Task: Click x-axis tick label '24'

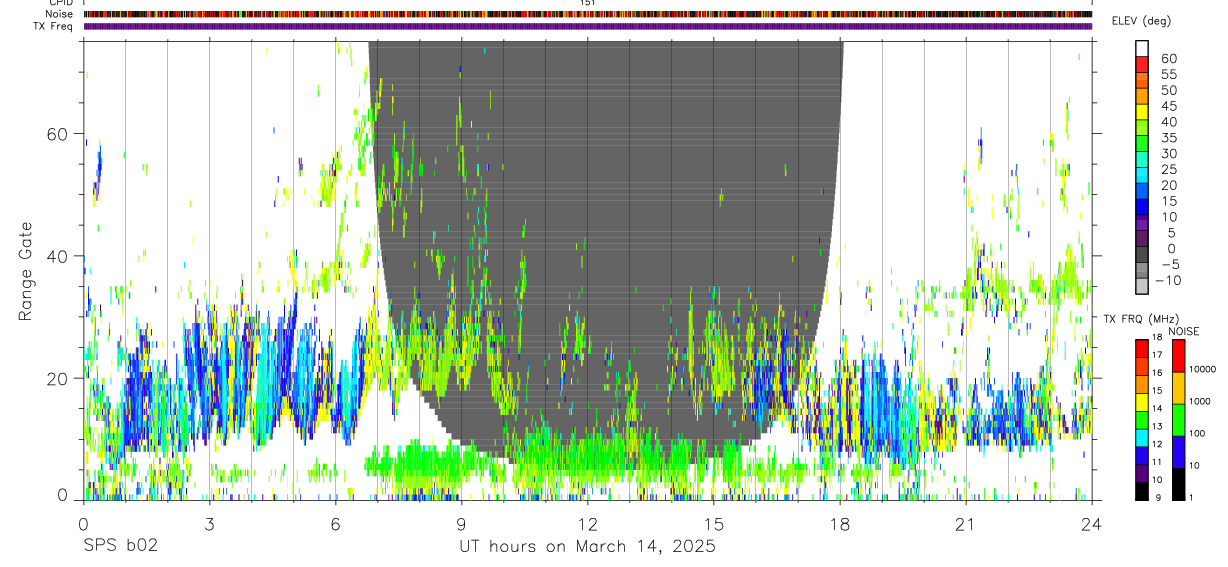Action: click(1092, 524)
